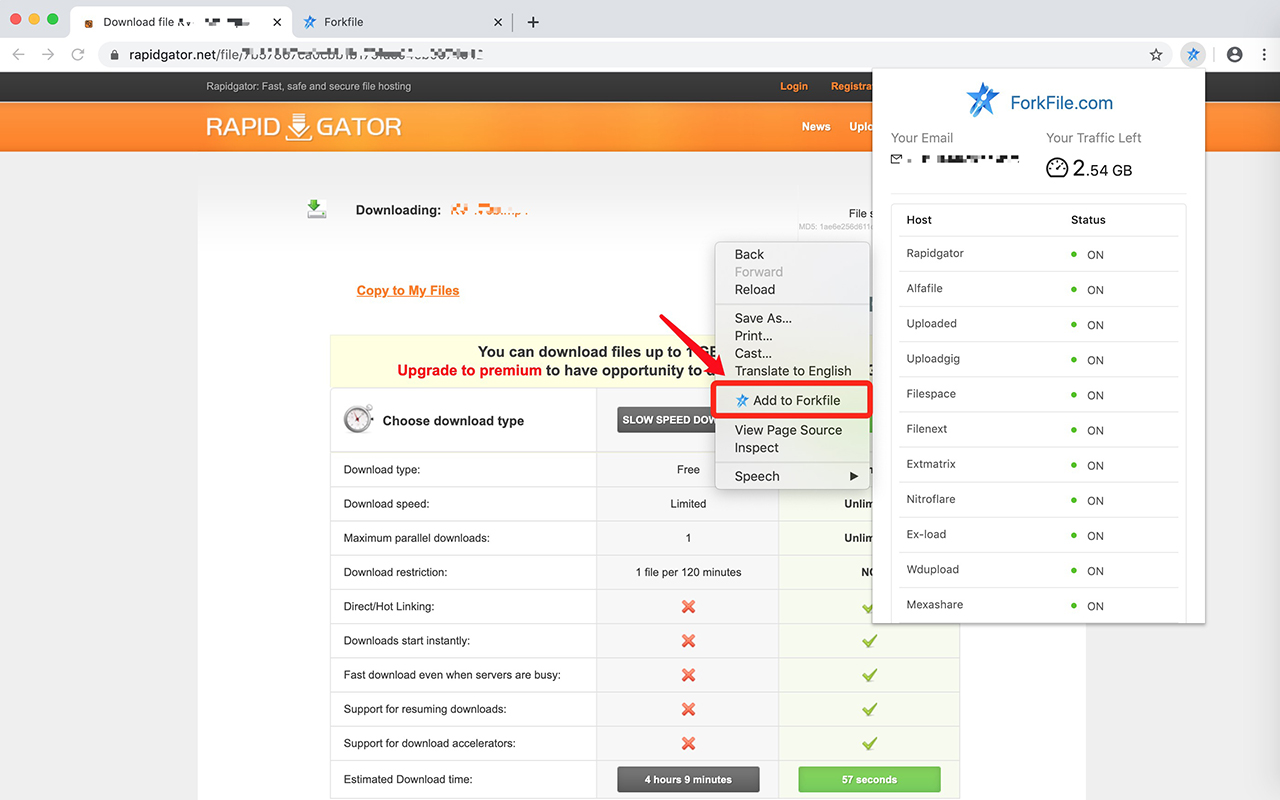Click the Status column header

[1088, 220]
